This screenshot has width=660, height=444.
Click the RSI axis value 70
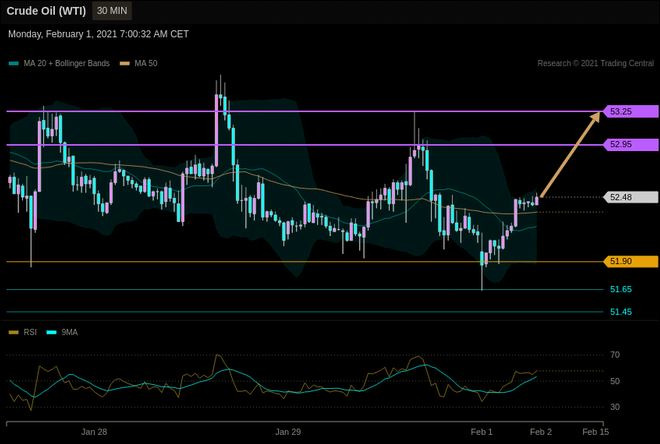[615, 355]
